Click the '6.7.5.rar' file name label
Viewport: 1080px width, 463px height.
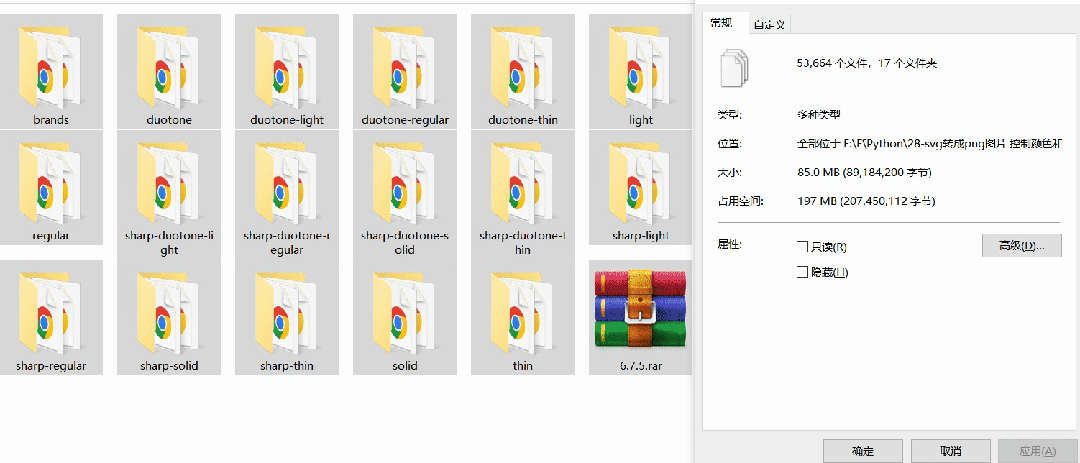641,366
